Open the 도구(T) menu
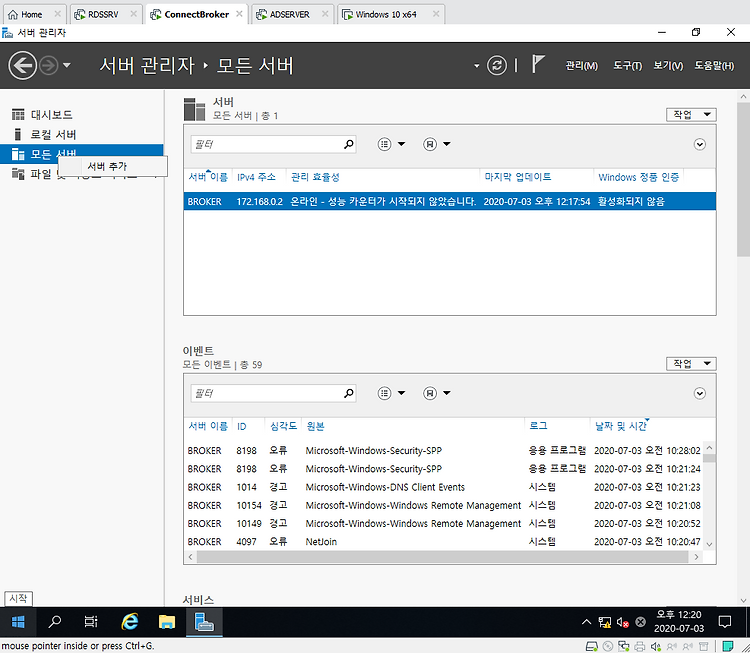Viewport: 750px width, 653px height. click(627, 66)
